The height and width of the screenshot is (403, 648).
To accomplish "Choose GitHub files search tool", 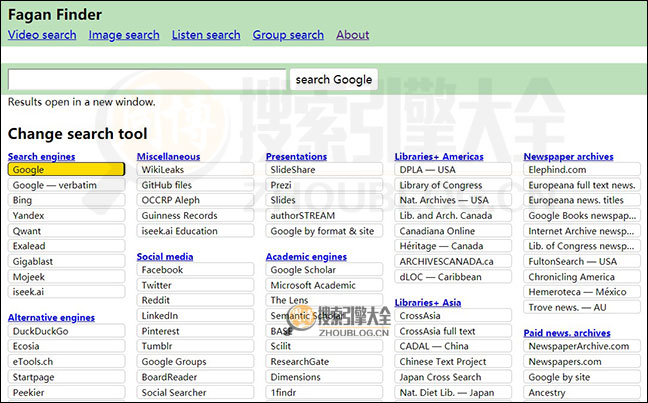I will tap(195, 185).
